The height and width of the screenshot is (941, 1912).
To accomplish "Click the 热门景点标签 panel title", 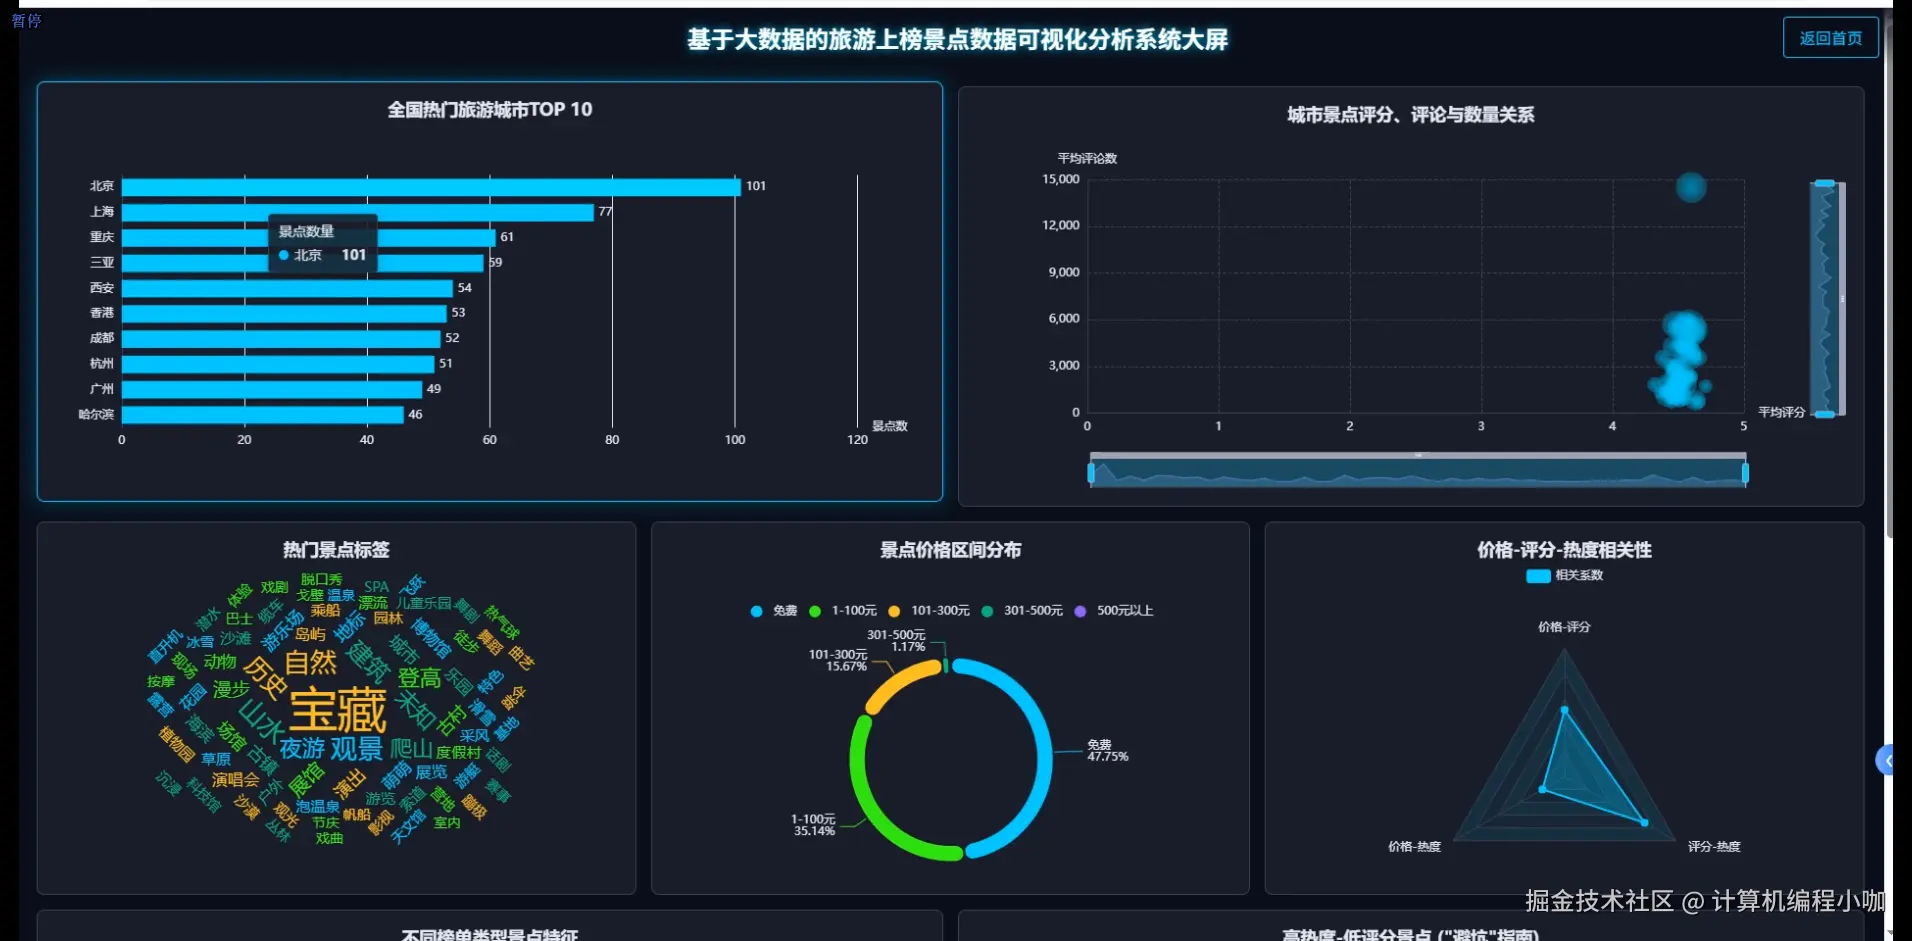I will pyautogui.click(x=336, y=550).
